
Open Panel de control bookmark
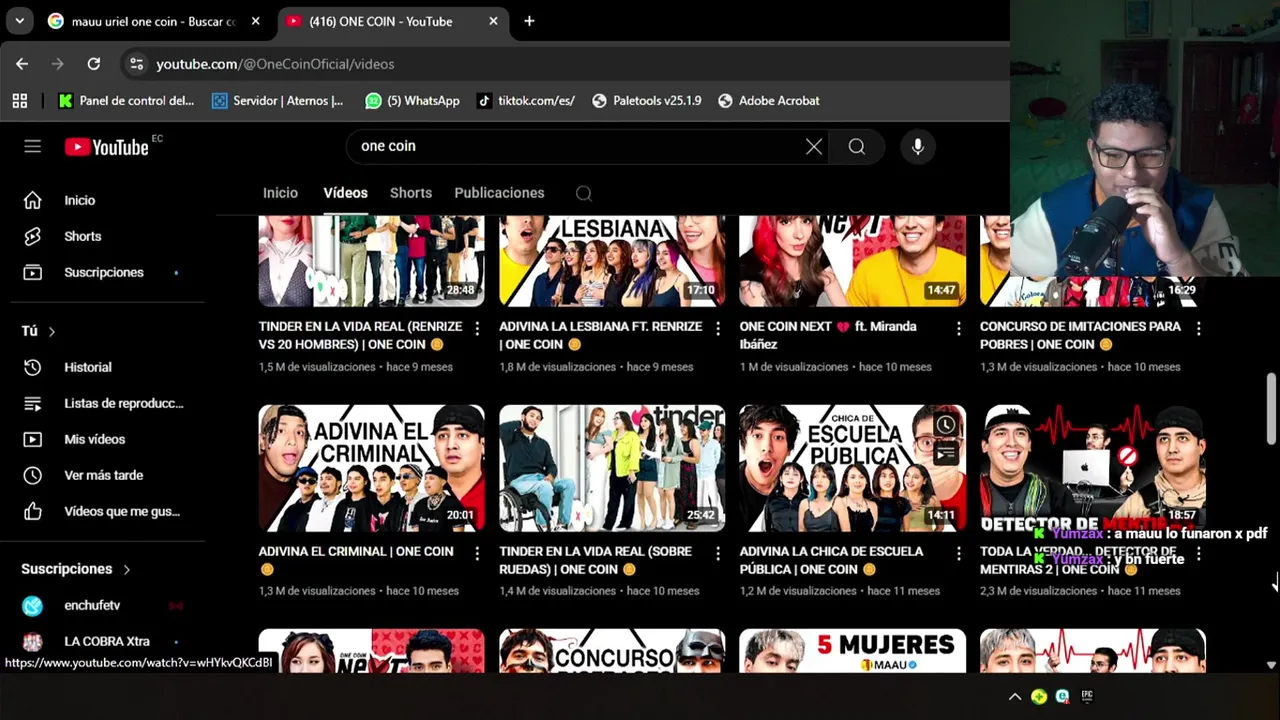[126, 100]
